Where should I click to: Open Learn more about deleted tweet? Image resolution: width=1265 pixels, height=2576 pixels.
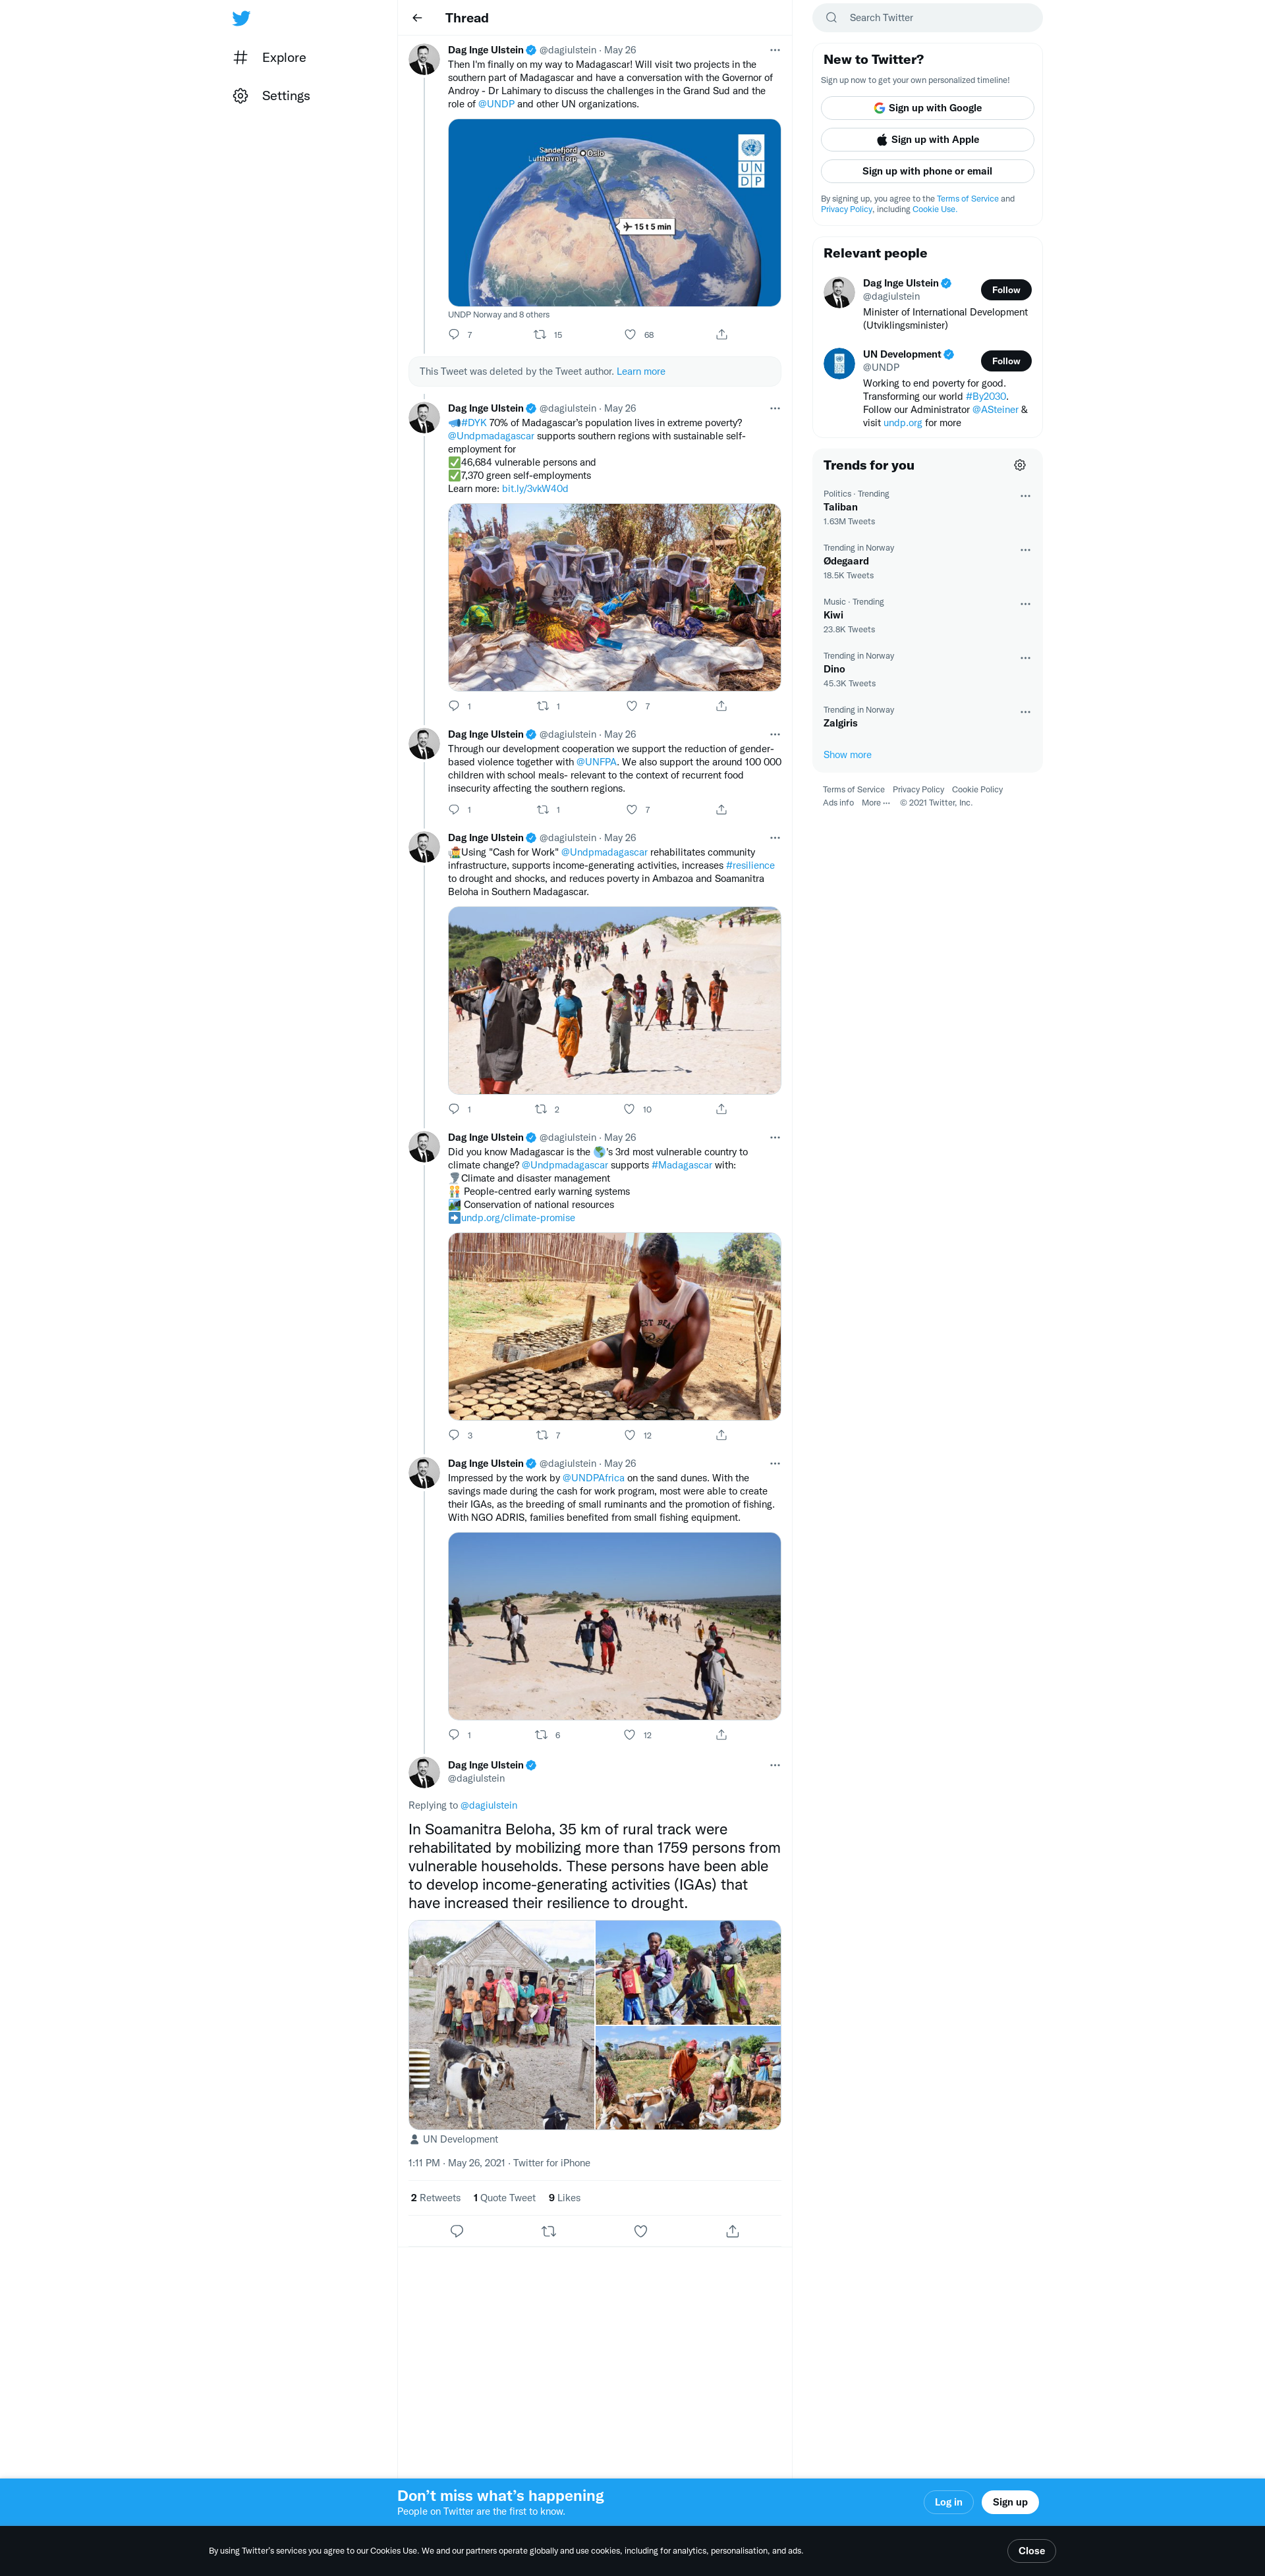[x=641, y=371]
